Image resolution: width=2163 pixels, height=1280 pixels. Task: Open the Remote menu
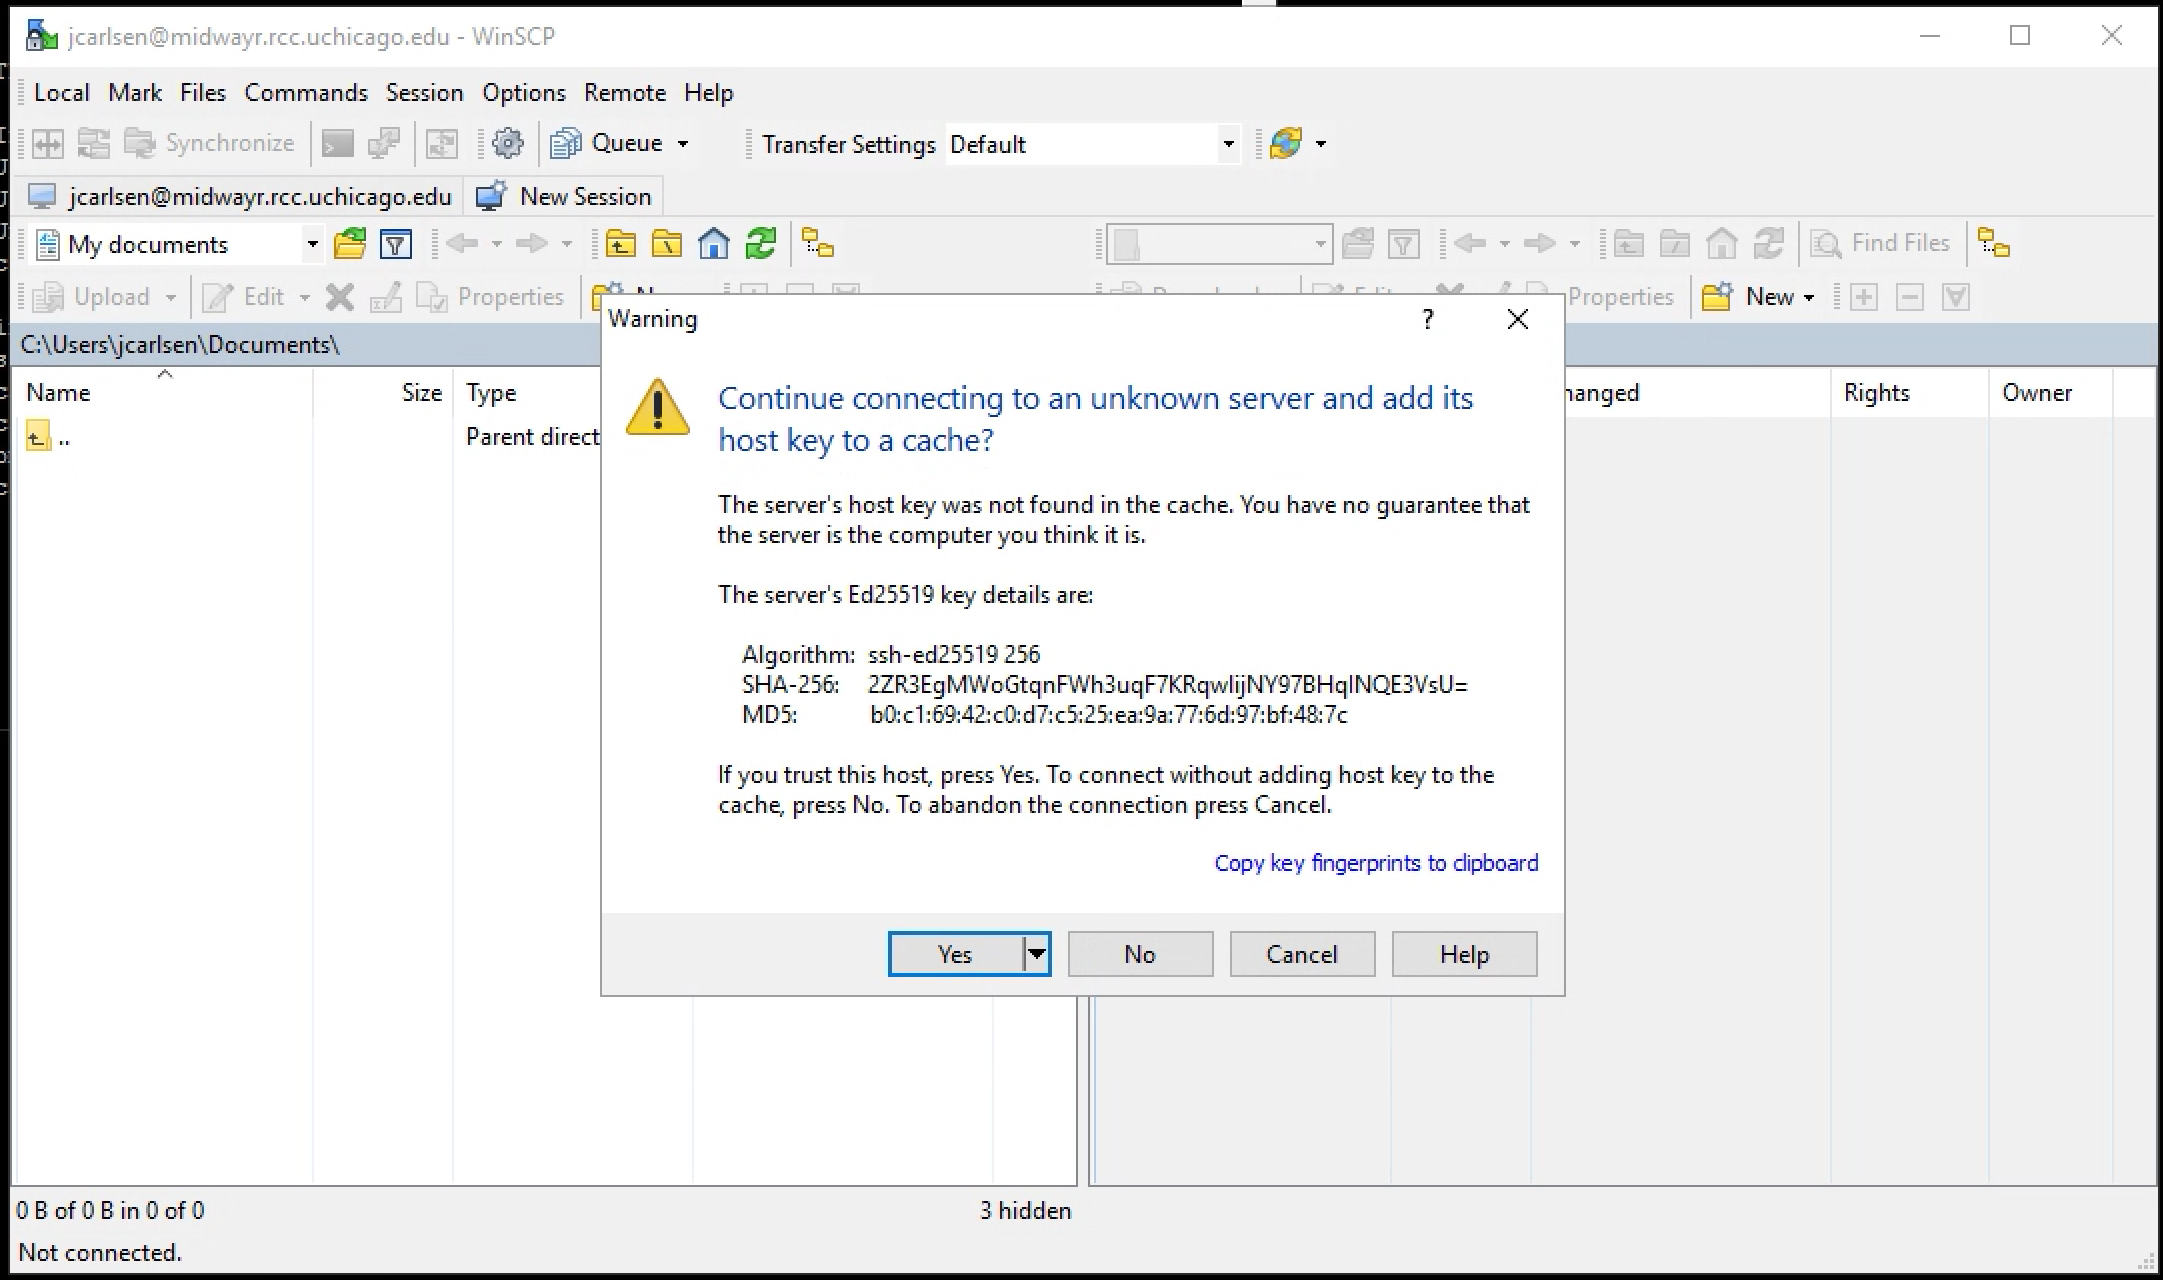[x=625, y=93]
